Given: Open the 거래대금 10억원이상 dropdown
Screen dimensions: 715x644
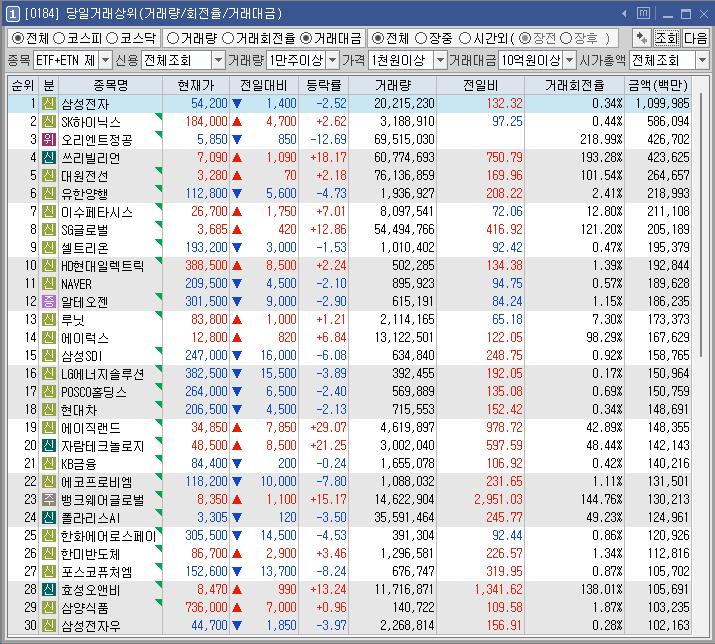Looking at the screenshot, I should [570, 60].
